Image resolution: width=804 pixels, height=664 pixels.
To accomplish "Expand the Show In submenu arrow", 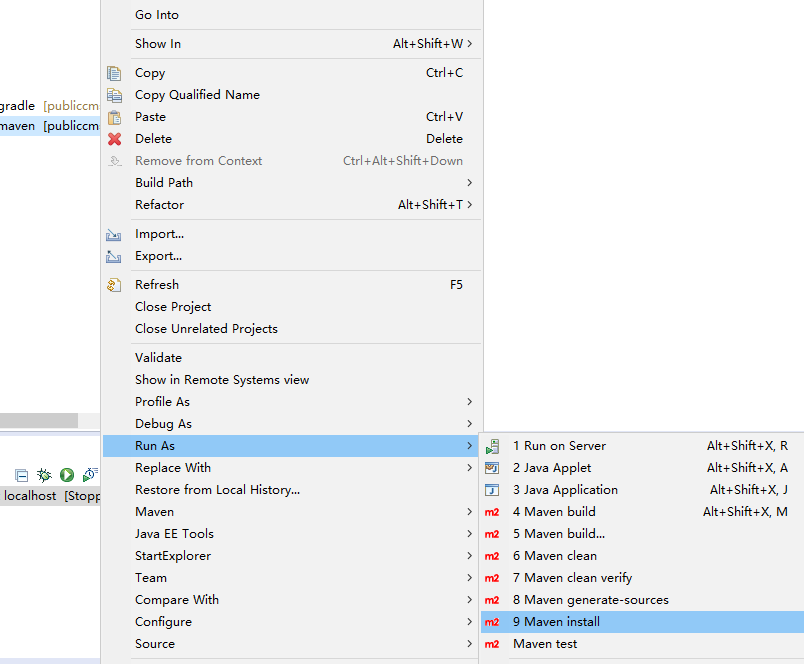I will coord(470,44).
